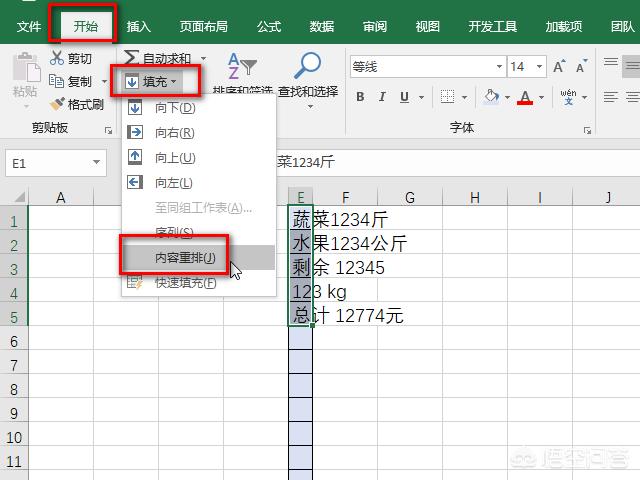Choose 向左(L) fill left
The width and height of the screenshot is (640, 480).
tap(199, 183)
